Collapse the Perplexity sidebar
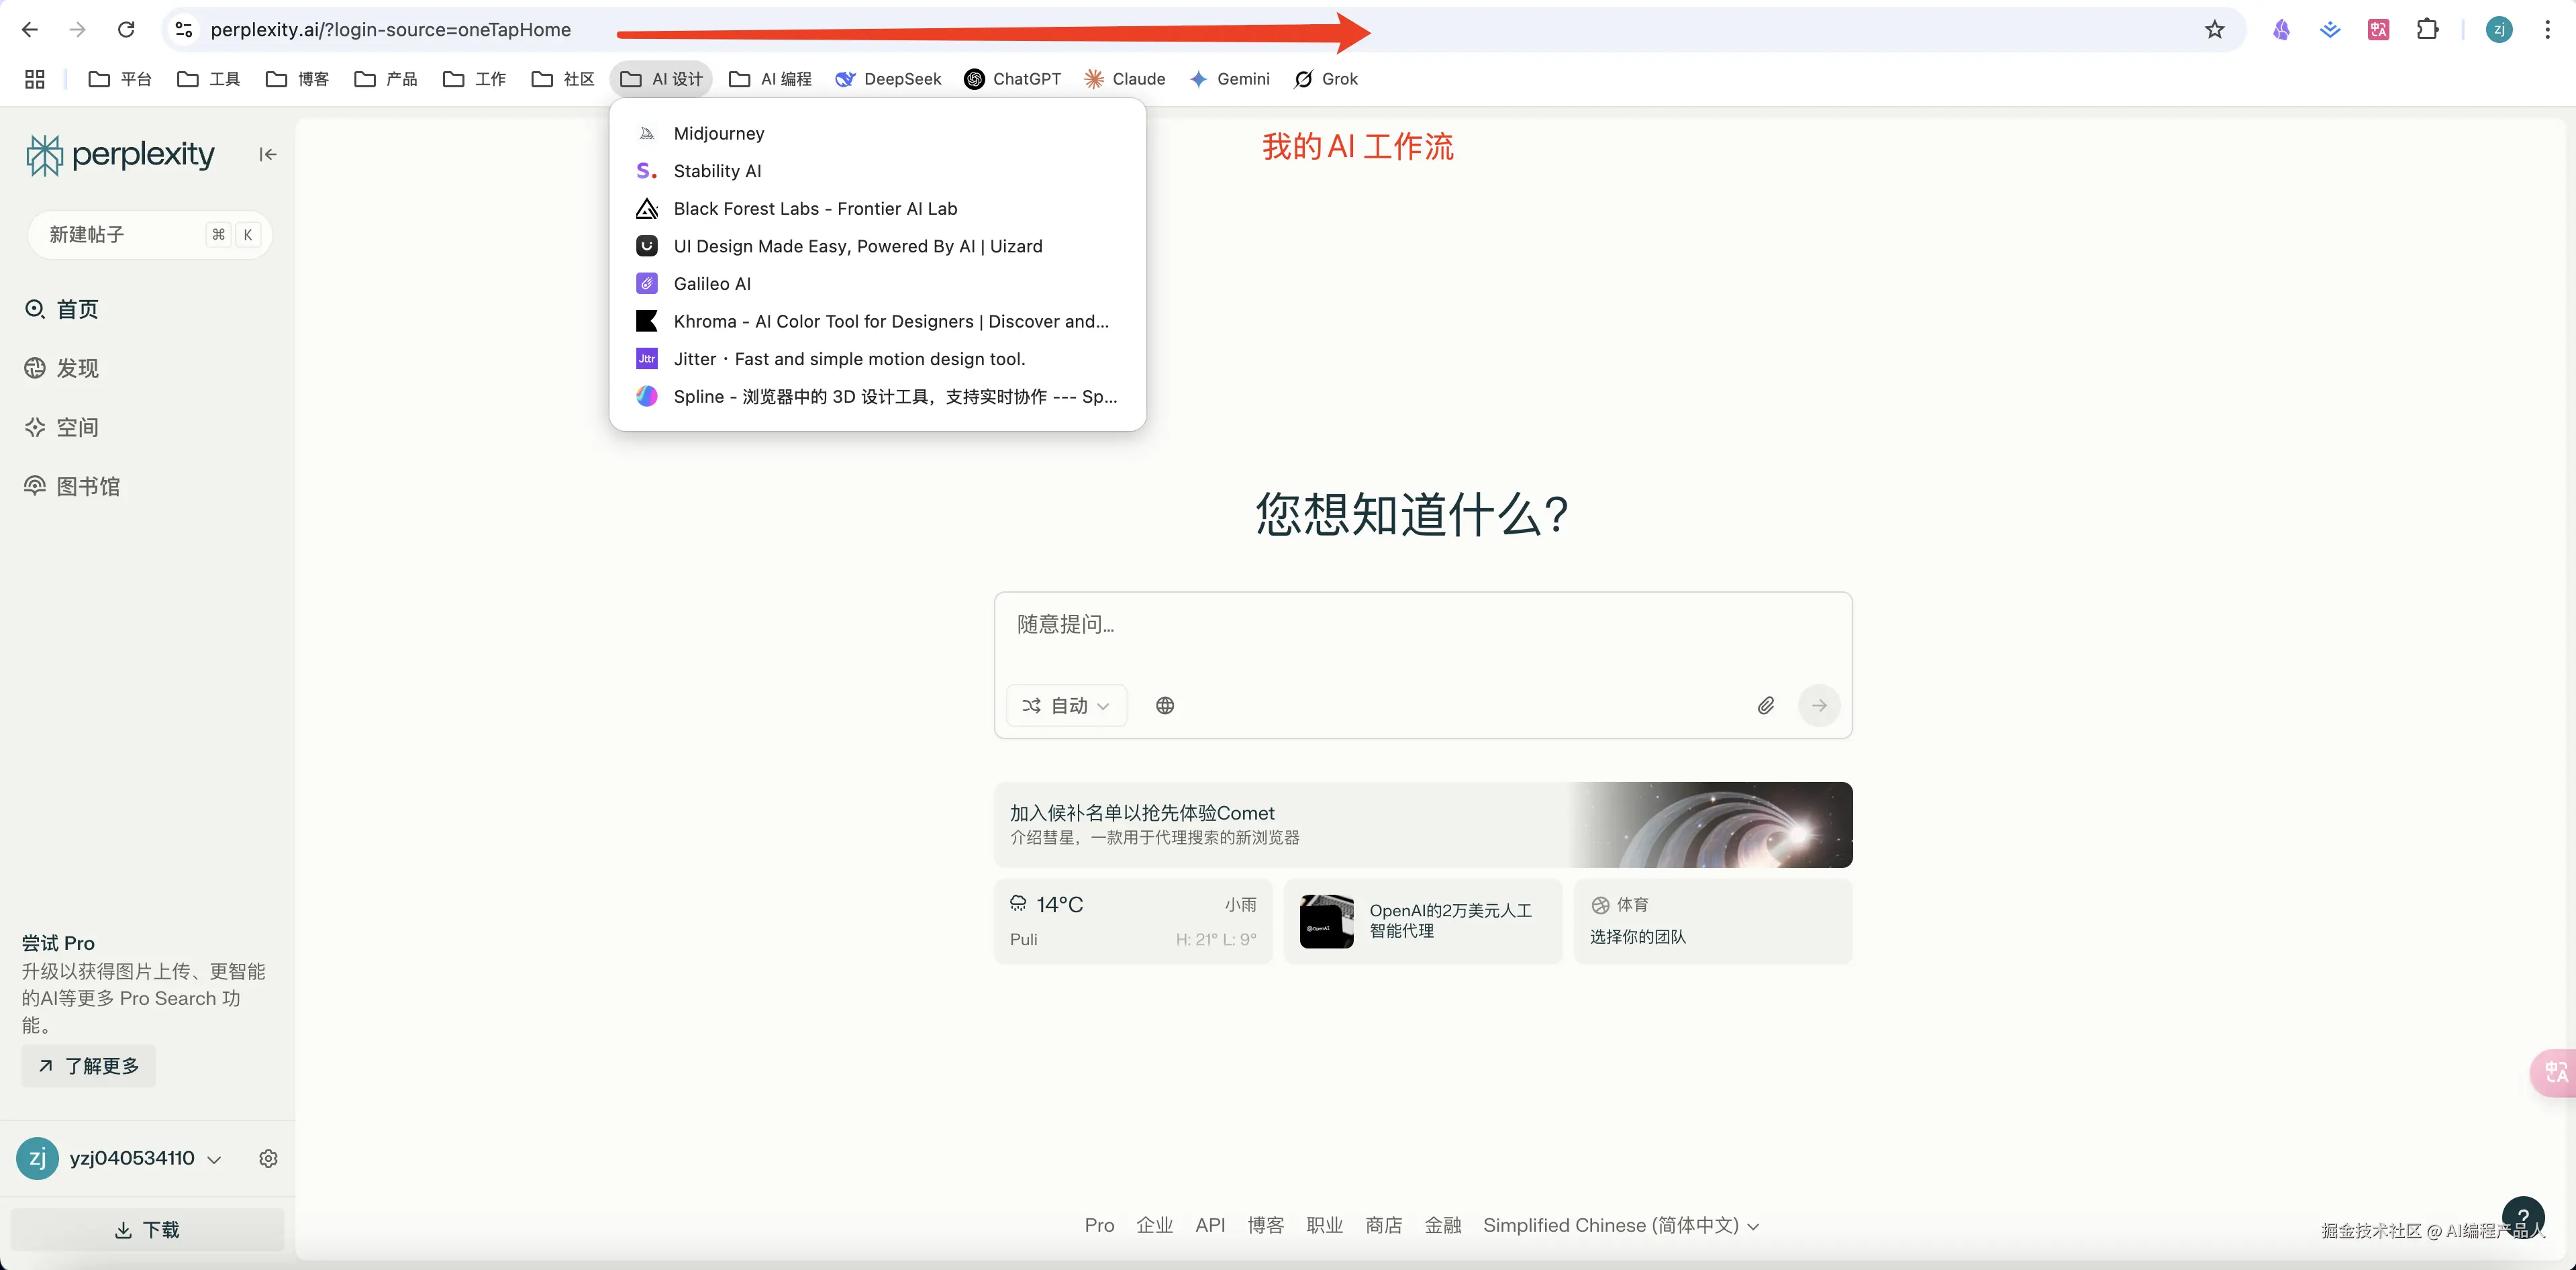The width and height of the screenshot is (2576, 1270). click(x=266, y=154)
